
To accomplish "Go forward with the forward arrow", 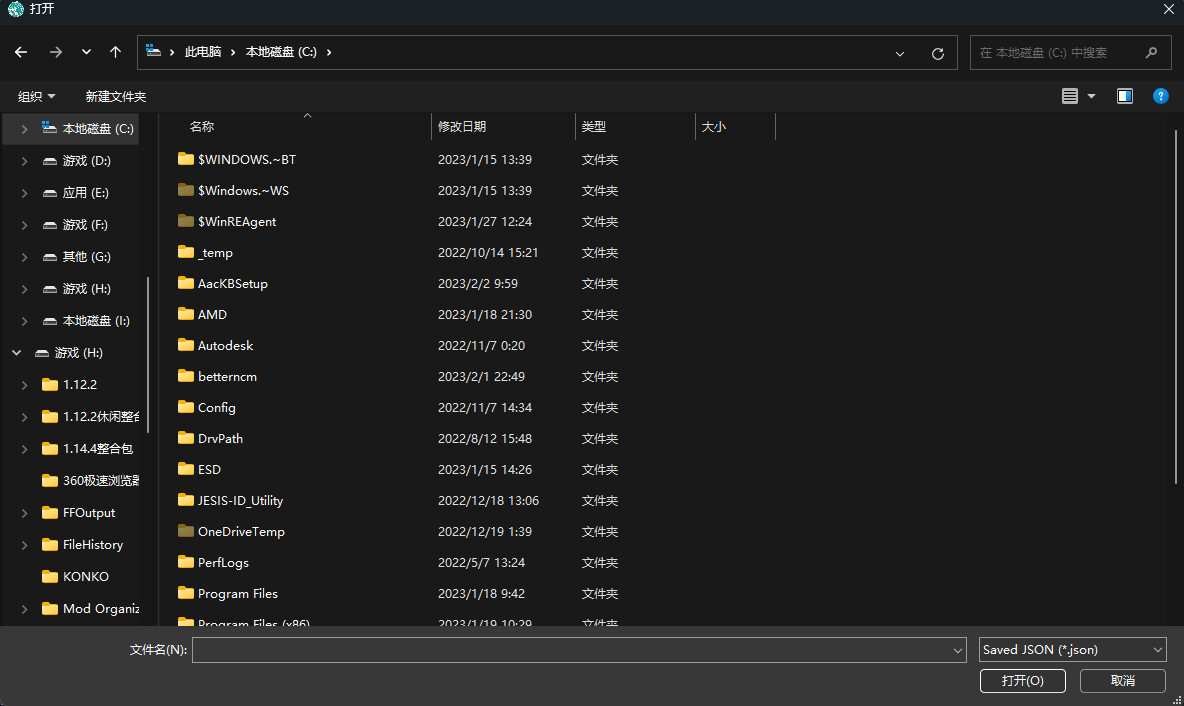I will [55, 52].
